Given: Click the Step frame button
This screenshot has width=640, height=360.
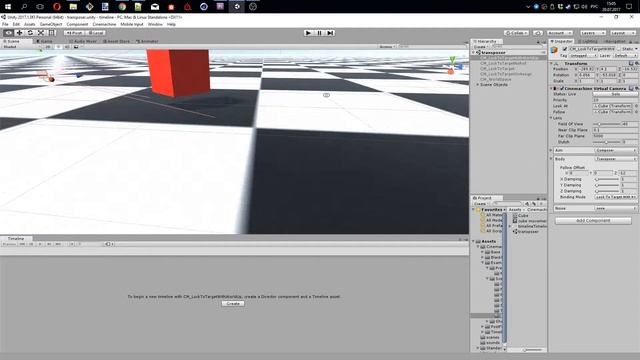Looking at the screenshot, I should click(x=330, y=33).
